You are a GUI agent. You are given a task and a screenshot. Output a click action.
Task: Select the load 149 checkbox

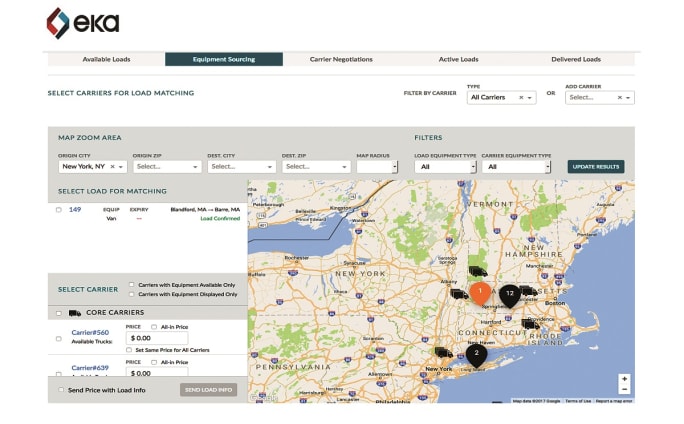point(59,210)
